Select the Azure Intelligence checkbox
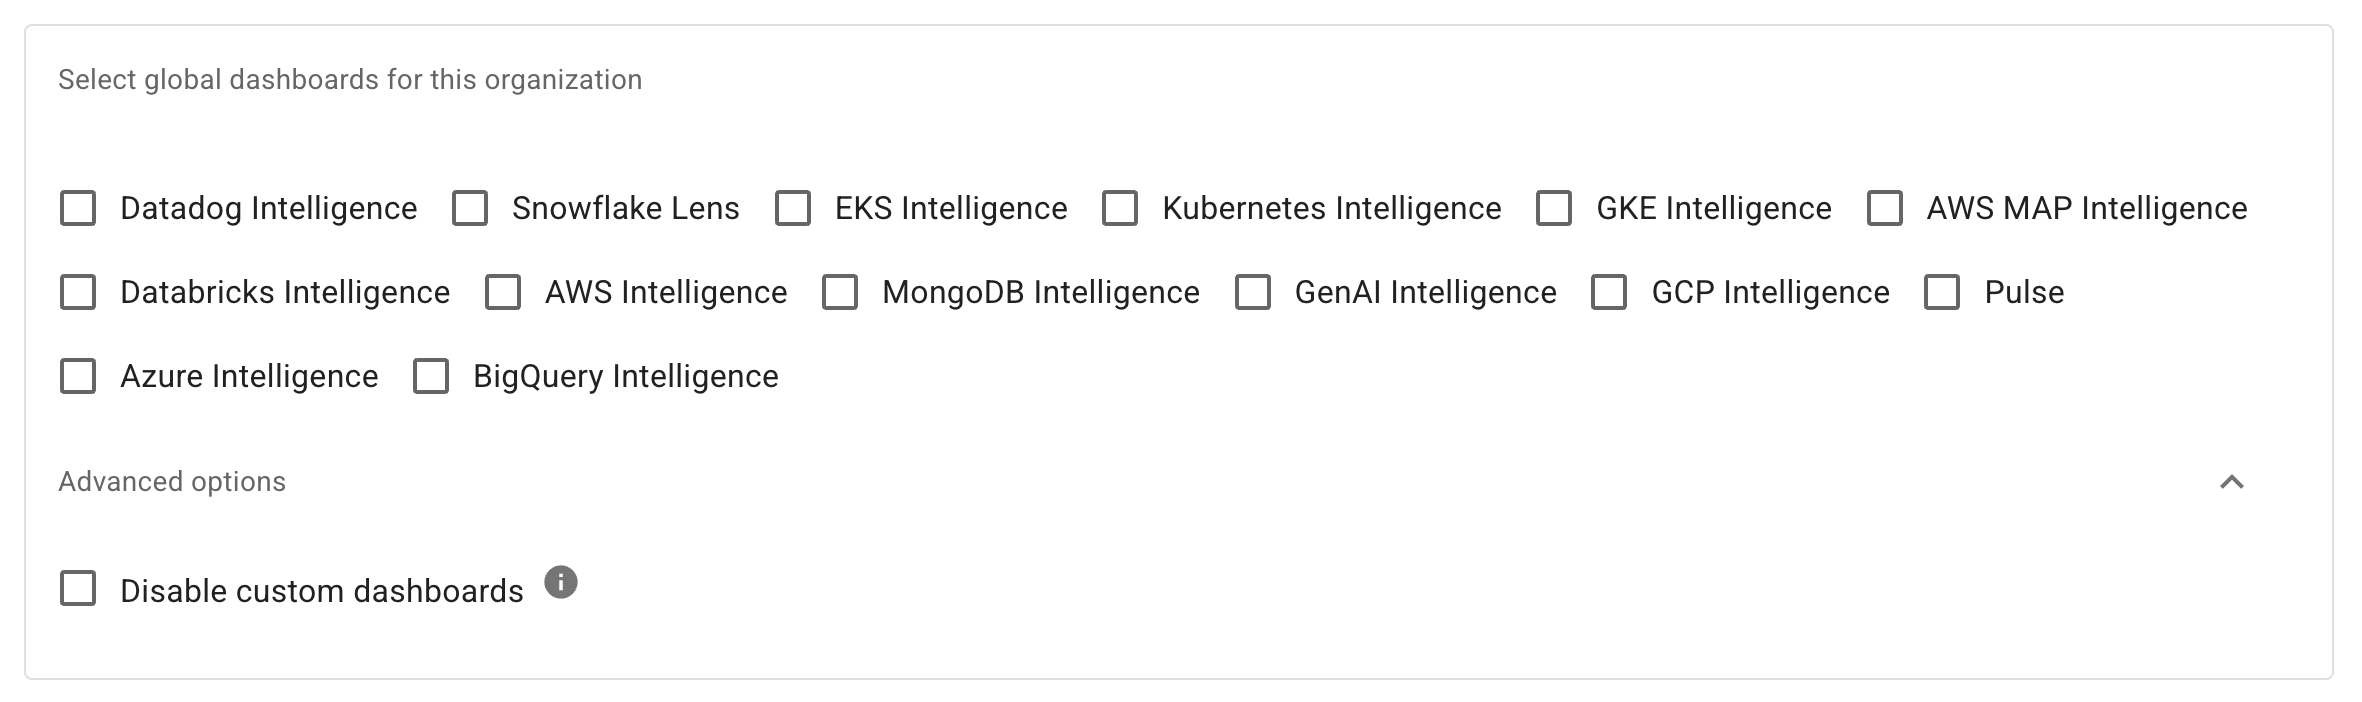 pos(78,377)
